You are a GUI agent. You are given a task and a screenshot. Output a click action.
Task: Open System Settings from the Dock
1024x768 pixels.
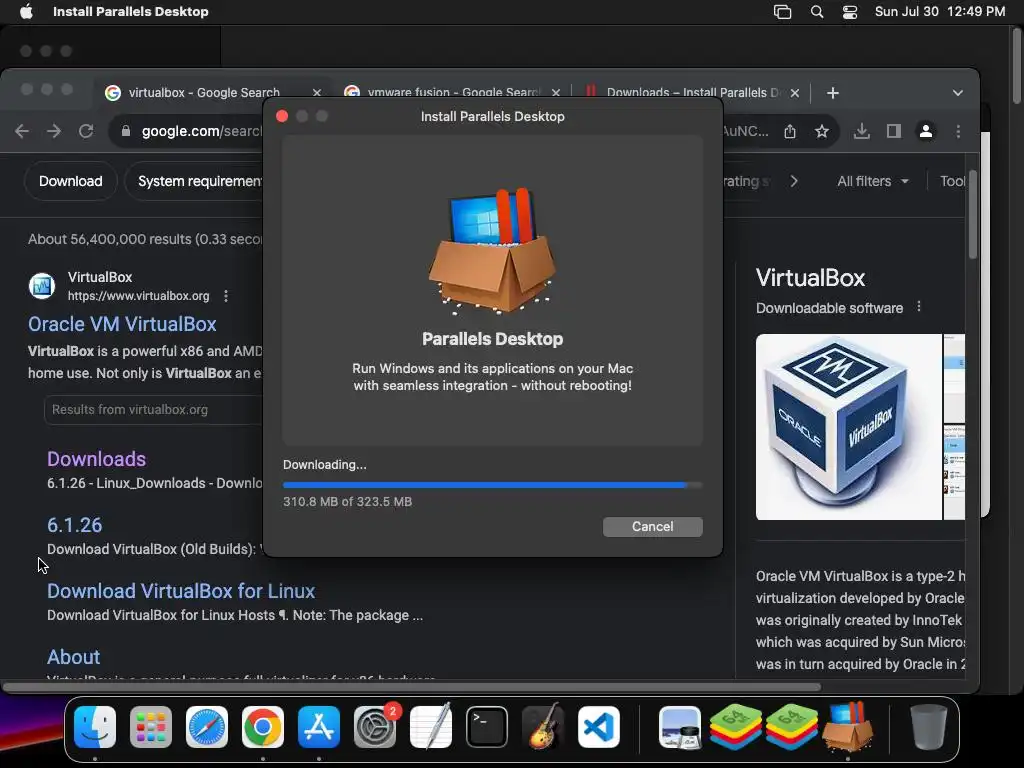tap(375, 727)
